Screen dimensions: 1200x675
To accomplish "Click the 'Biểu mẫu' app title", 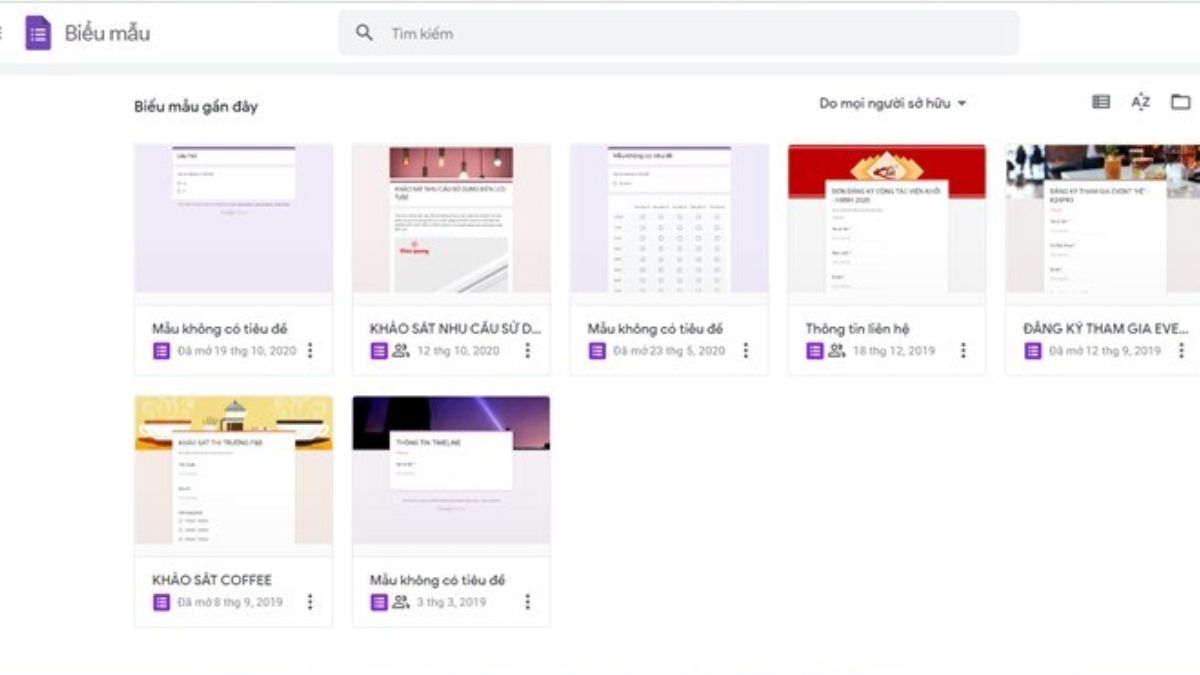I will [x=107, y=33].
